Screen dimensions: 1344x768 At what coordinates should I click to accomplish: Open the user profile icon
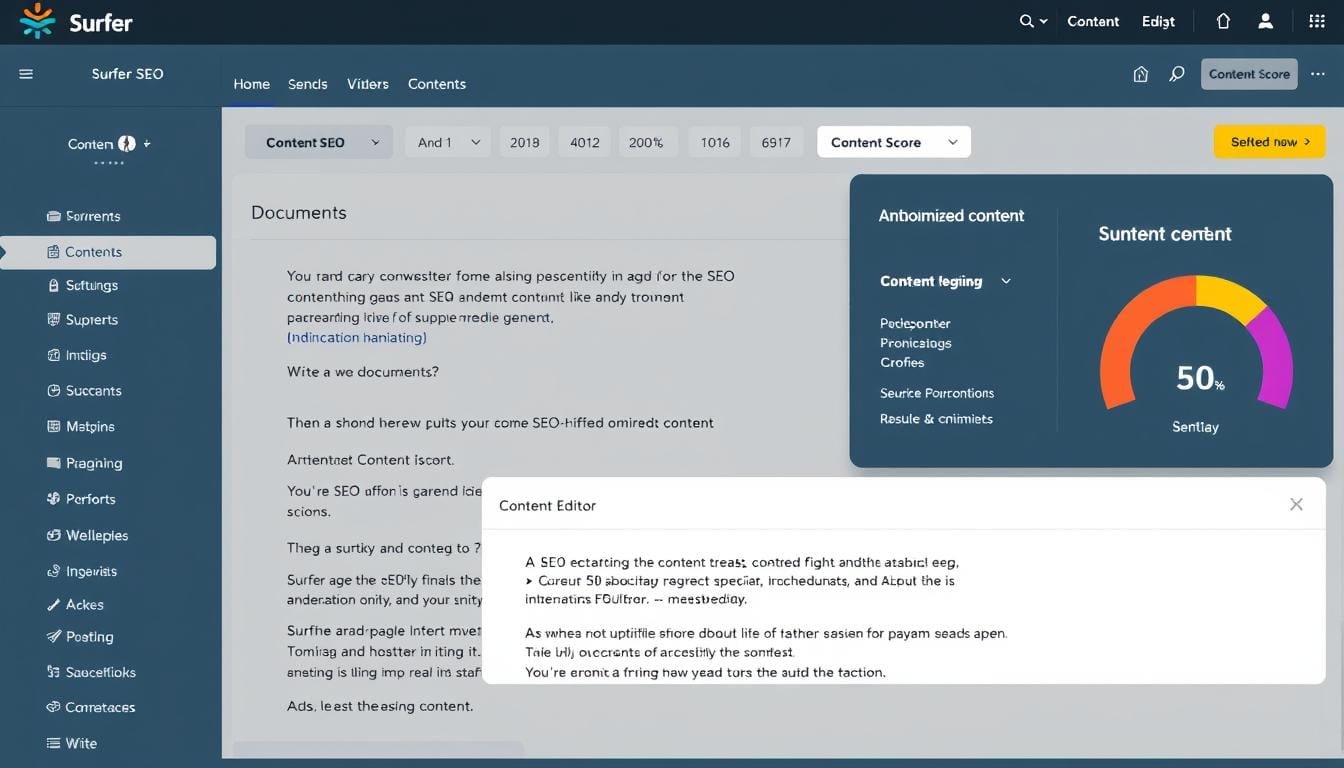1265,21
